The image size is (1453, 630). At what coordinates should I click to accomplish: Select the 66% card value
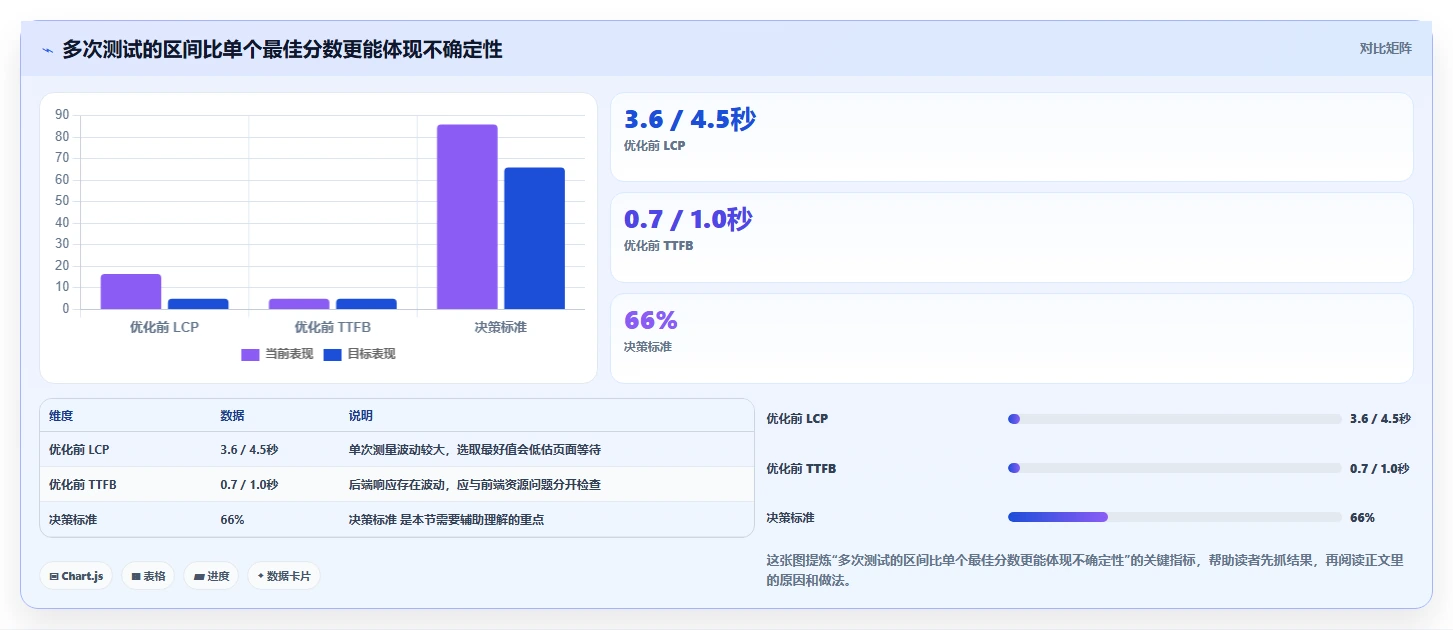(651, 321)
